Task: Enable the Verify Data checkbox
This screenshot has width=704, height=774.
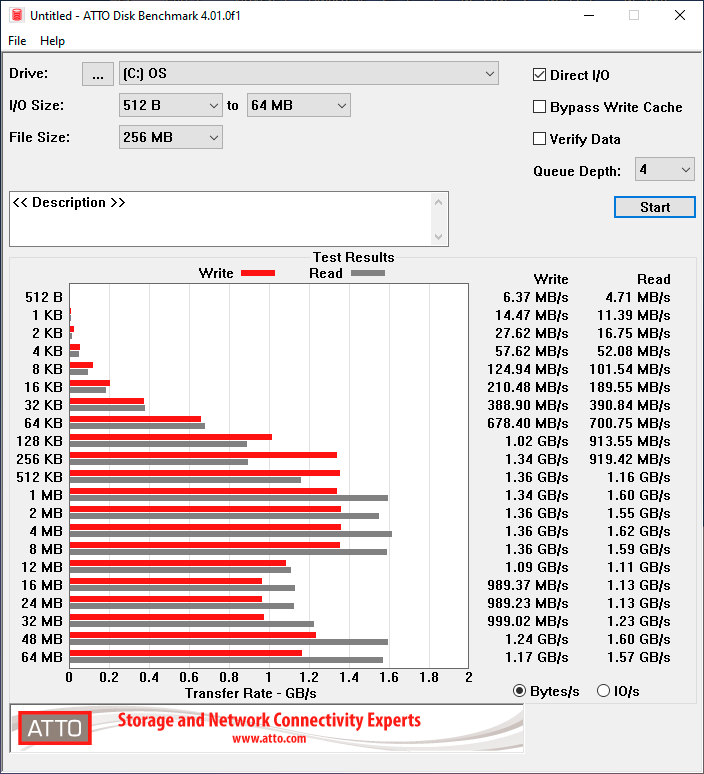Action: [539, 139]
